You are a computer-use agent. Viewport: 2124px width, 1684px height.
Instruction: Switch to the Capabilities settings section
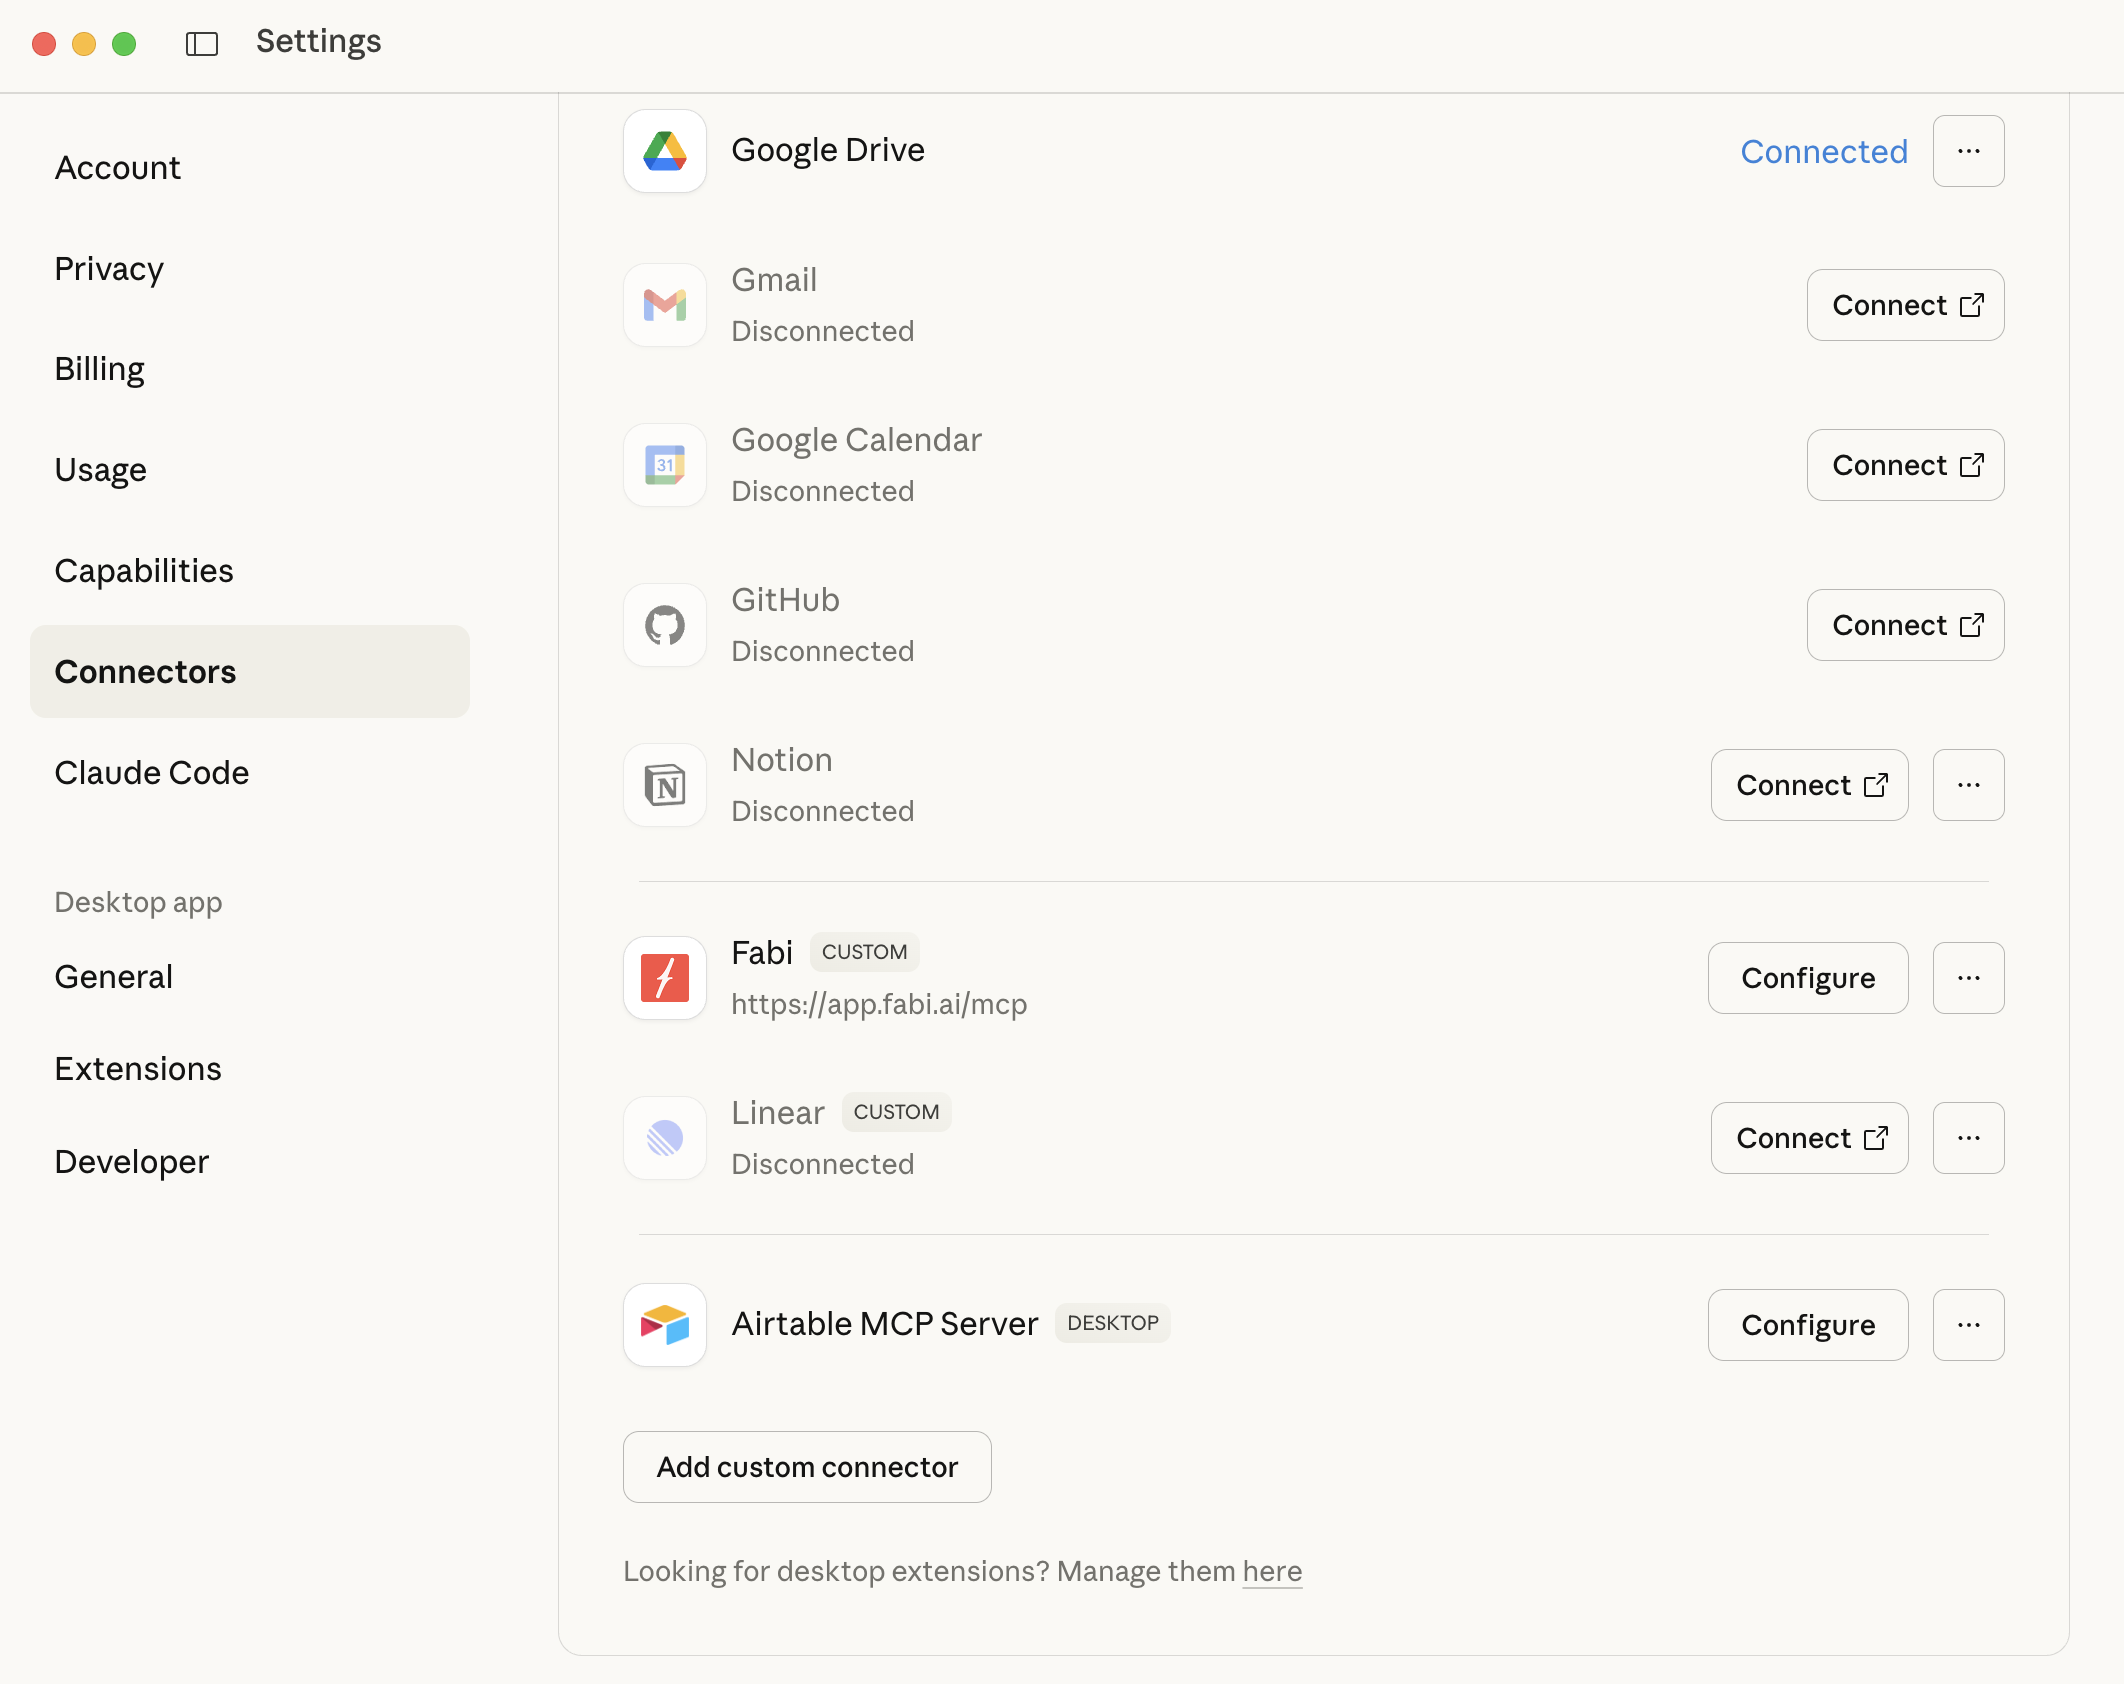tap(144, 571)
